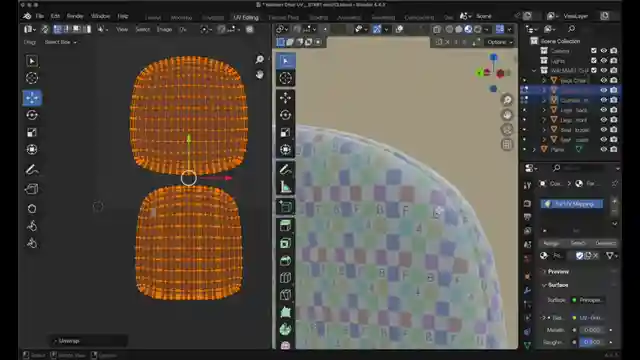Toggle proportional editing in UV editor header
The height and width of the screenshot is (360, 640).
tap(249, 29)
